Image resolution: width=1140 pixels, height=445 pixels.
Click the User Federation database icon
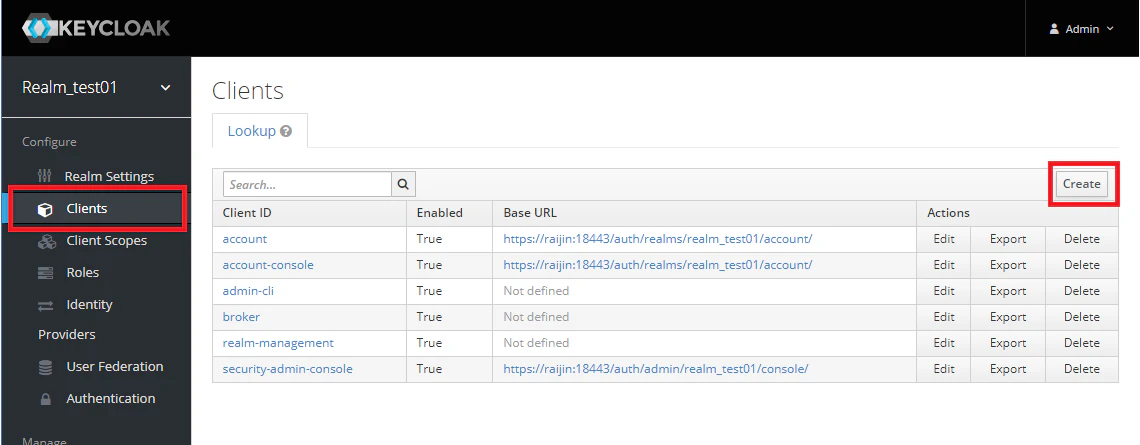pos(45,367)
